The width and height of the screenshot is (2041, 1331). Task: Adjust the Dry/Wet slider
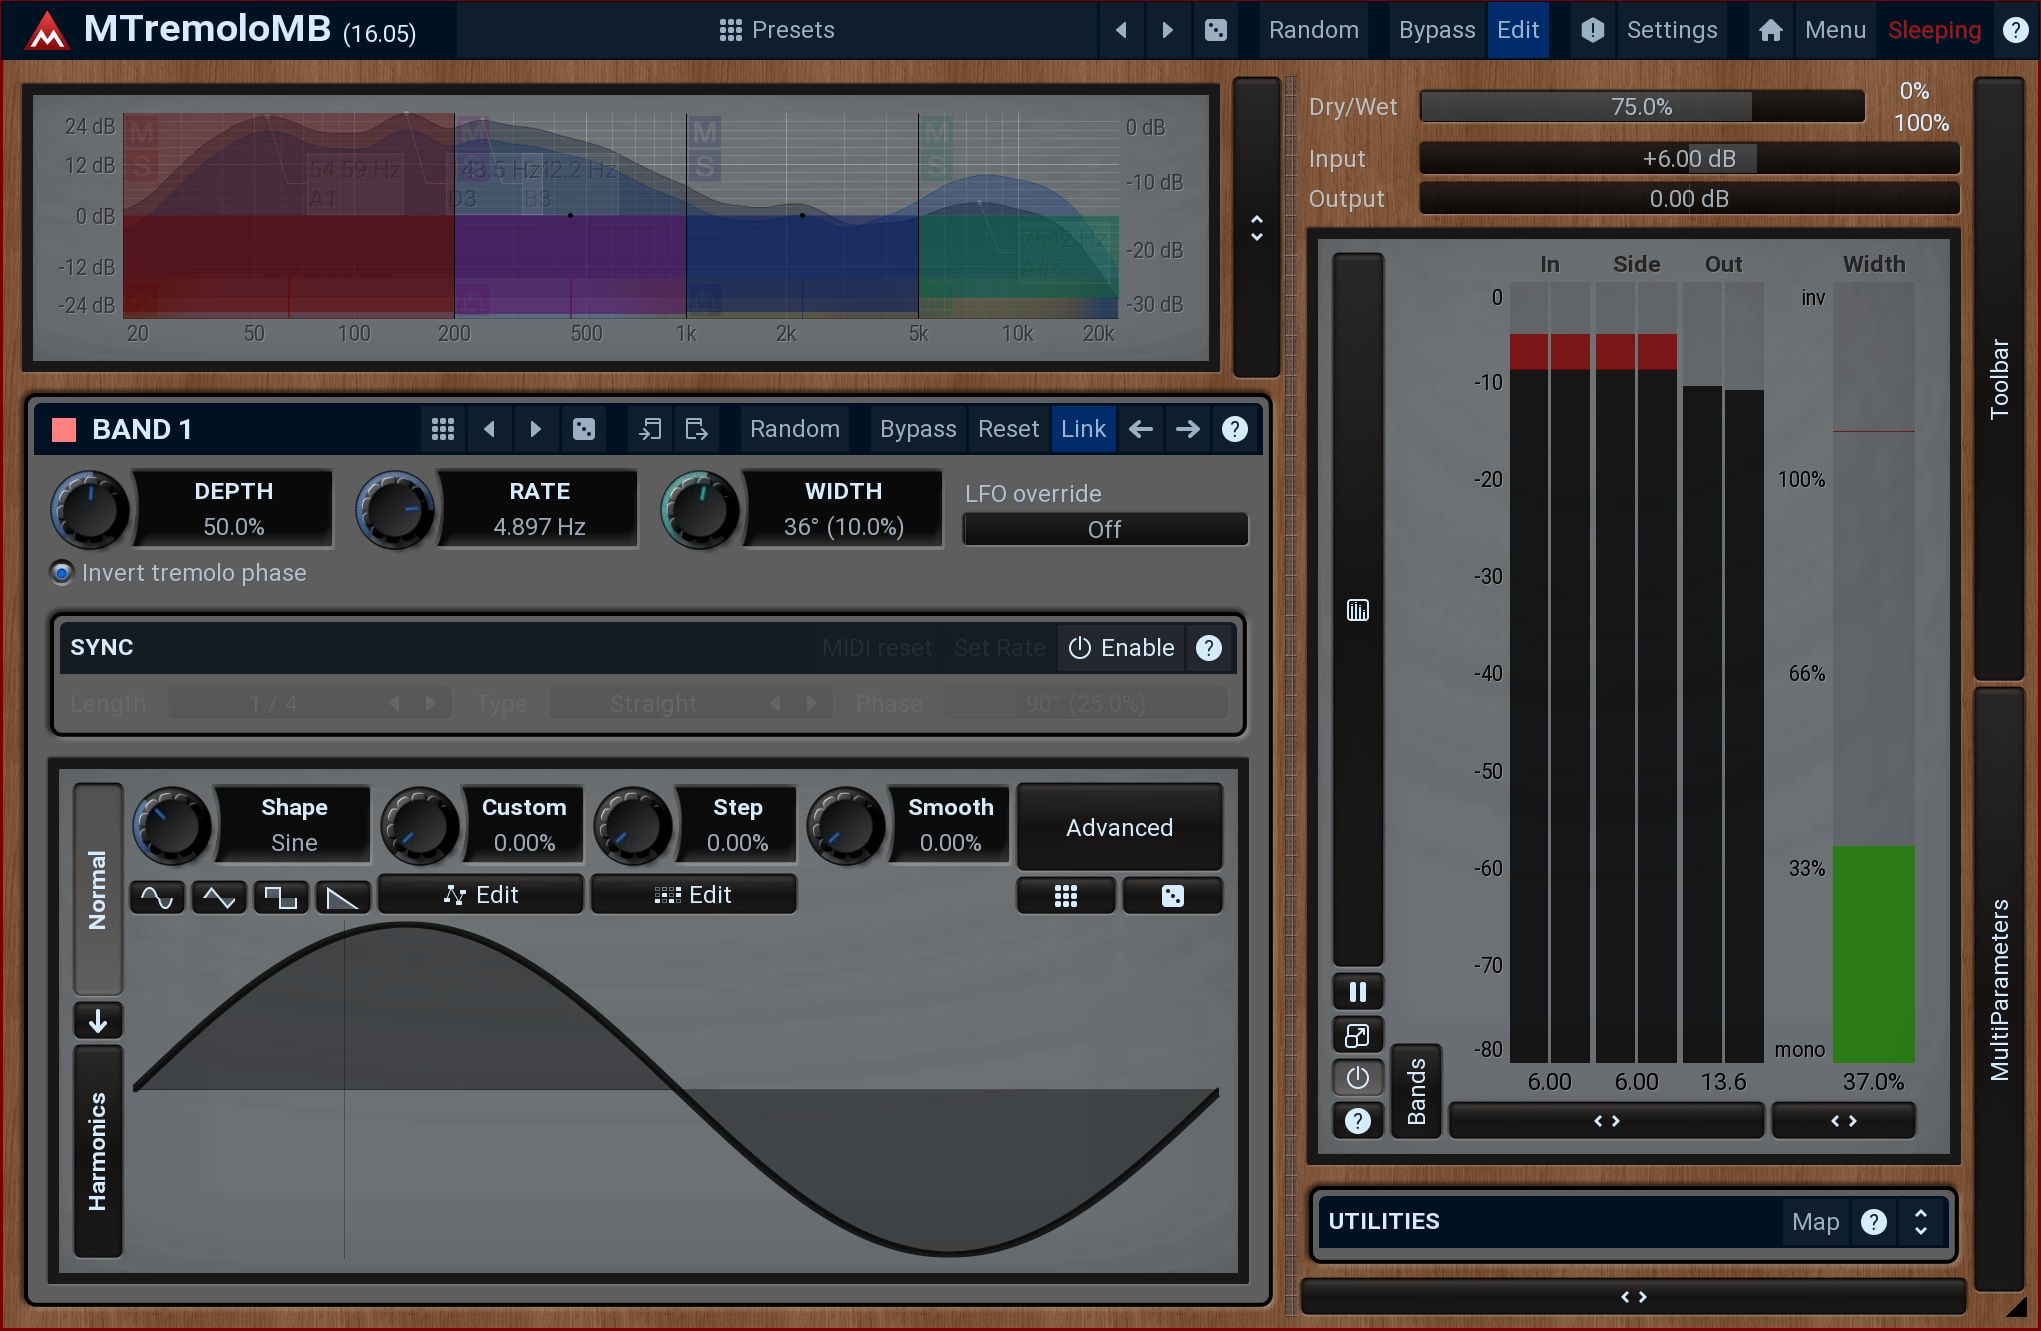click(x=1642, y=106)
